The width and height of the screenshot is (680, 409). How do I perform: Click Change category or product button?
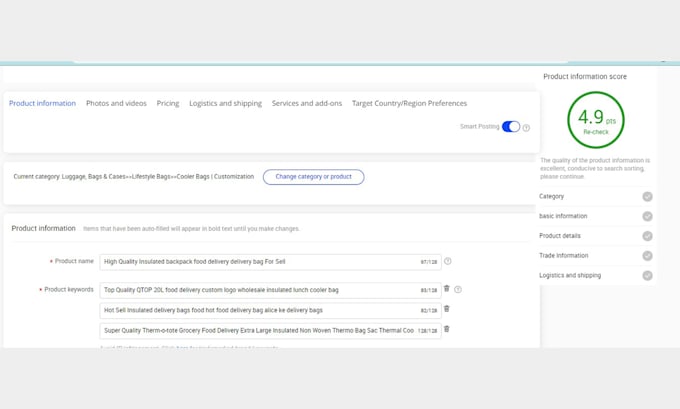click(314, 177)
